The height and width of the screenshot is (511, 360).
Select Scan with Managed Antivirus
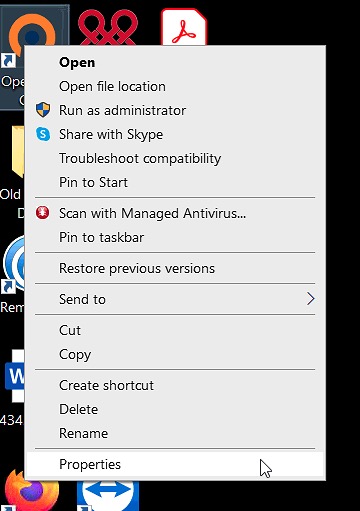[175, 213]
